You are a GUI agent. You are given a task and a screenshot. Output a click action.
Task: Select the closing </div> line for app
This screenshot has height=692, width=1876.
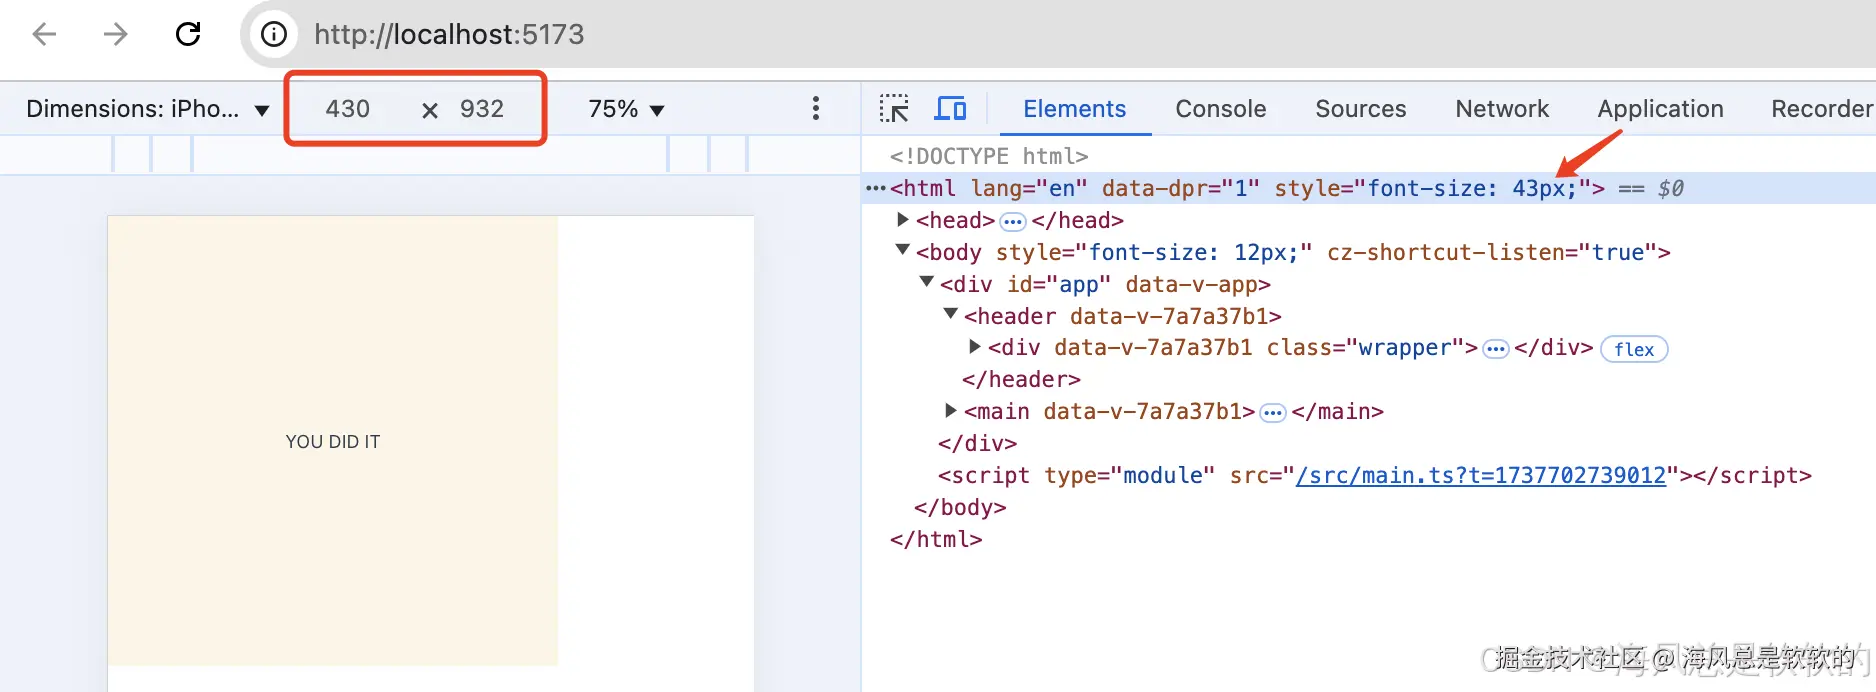(x=977, y=443)
